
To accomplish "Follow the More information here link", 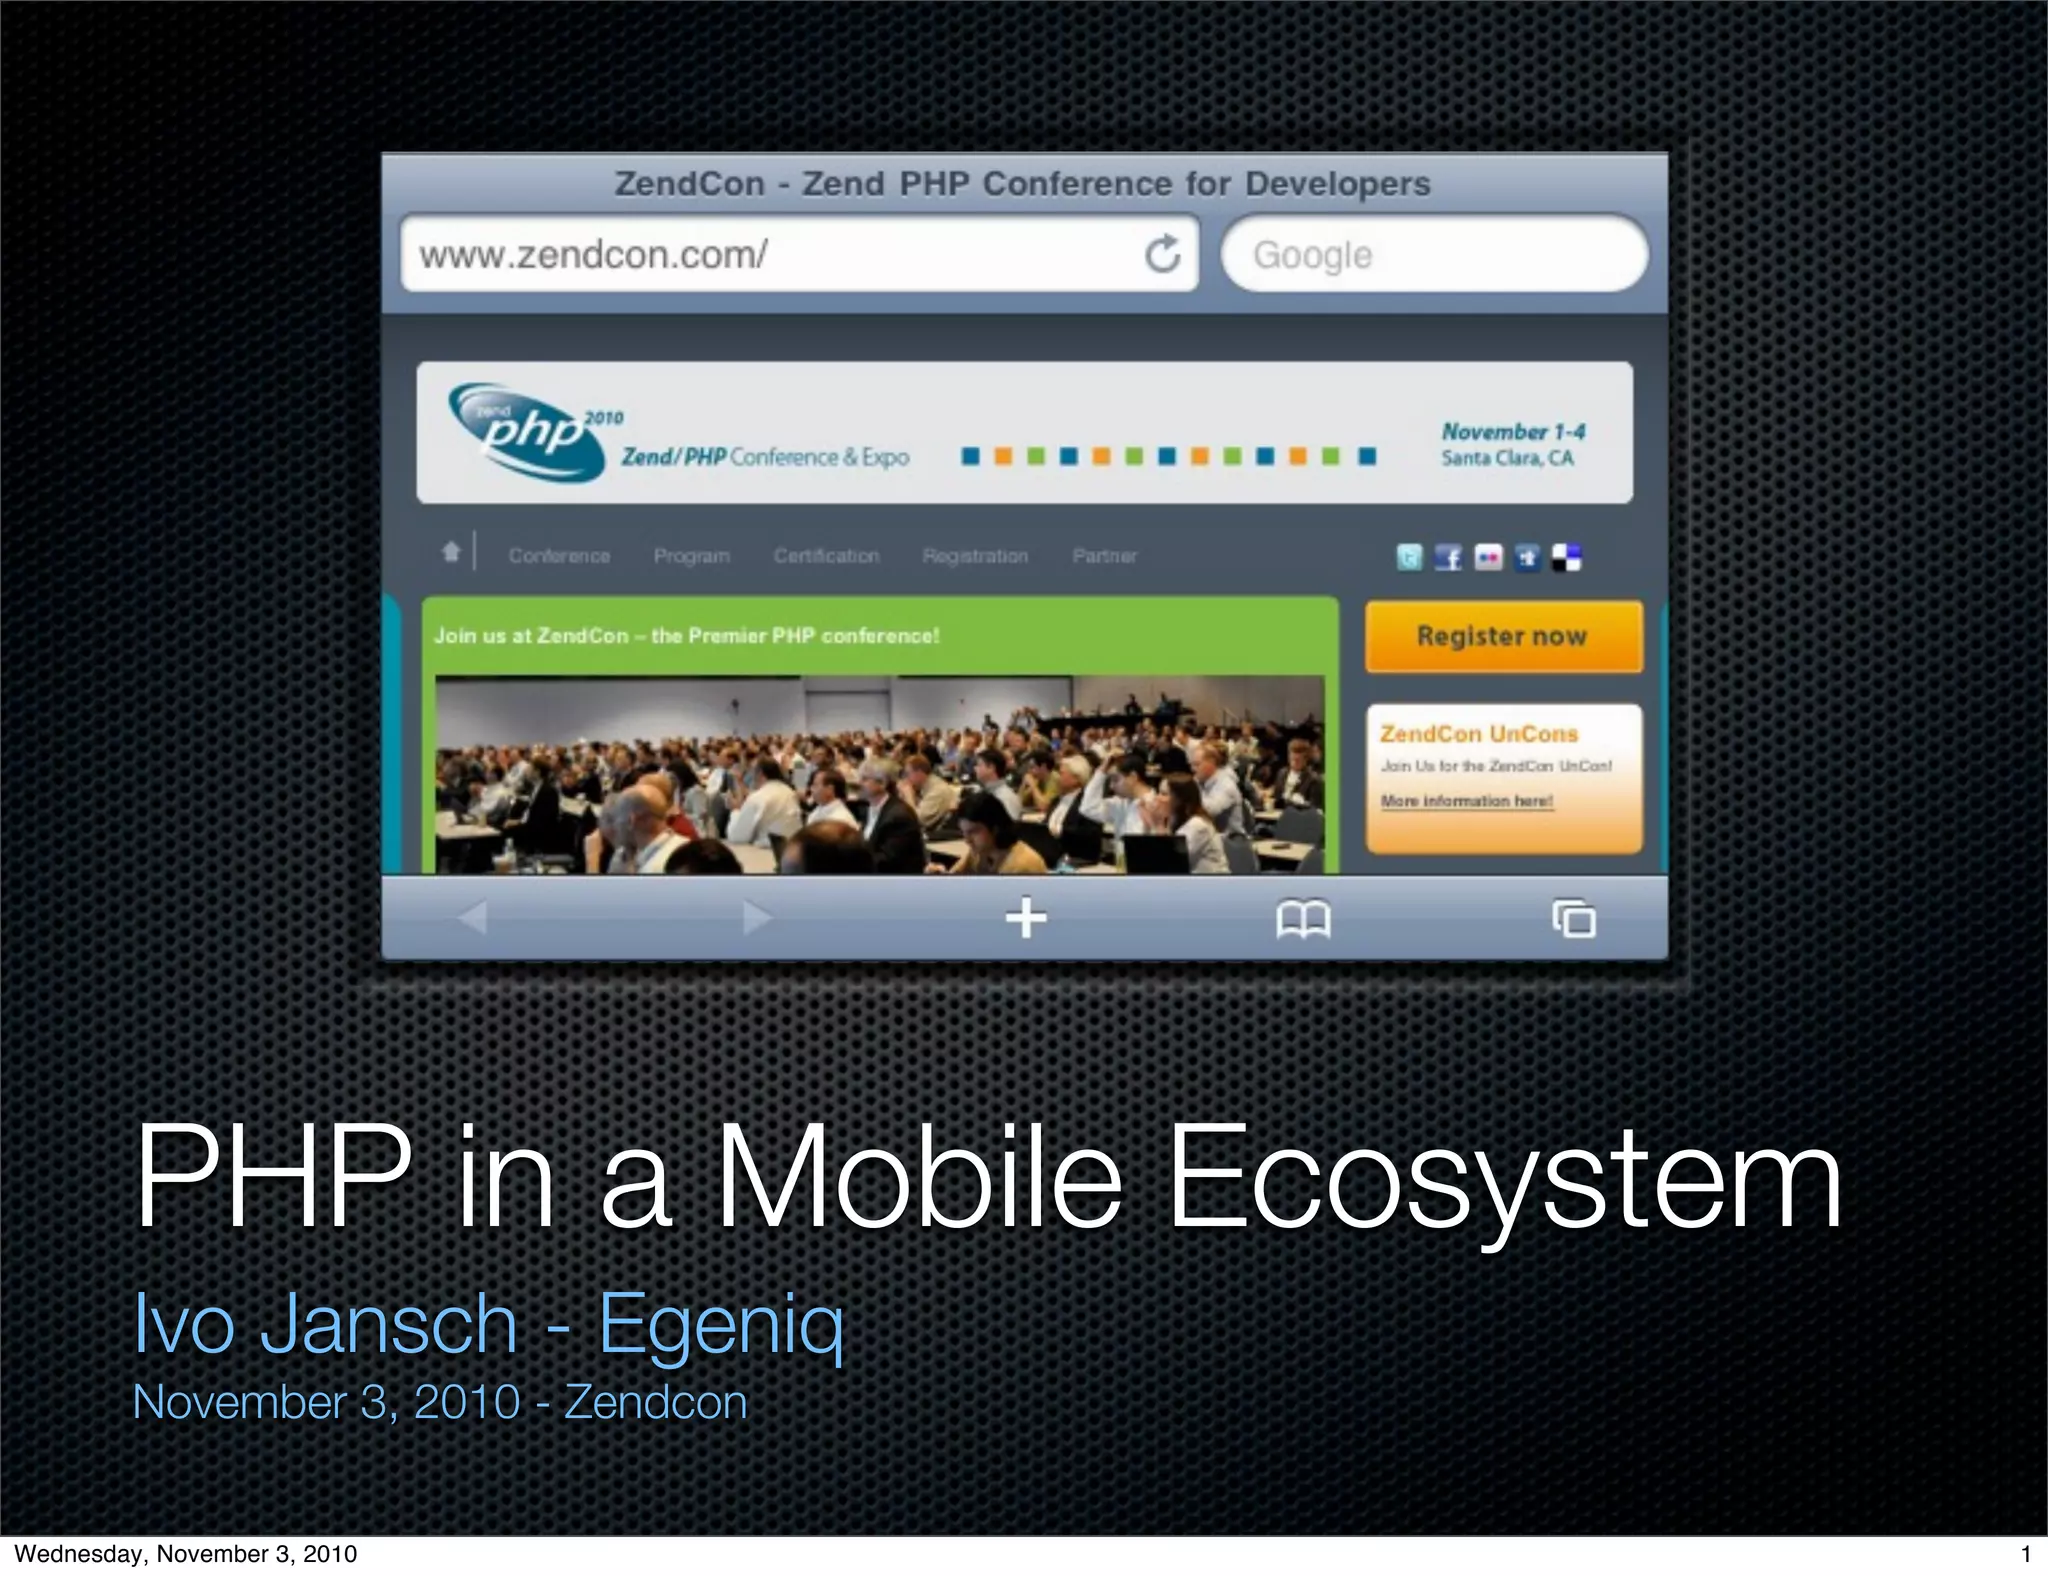I will click(1466, 801).
